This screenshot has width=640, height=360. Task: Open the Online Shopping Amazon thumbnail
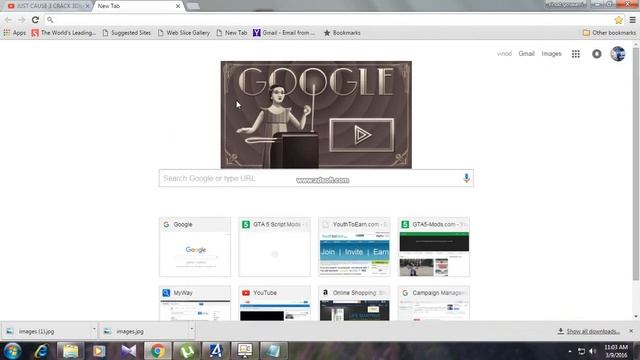[354, 303]
